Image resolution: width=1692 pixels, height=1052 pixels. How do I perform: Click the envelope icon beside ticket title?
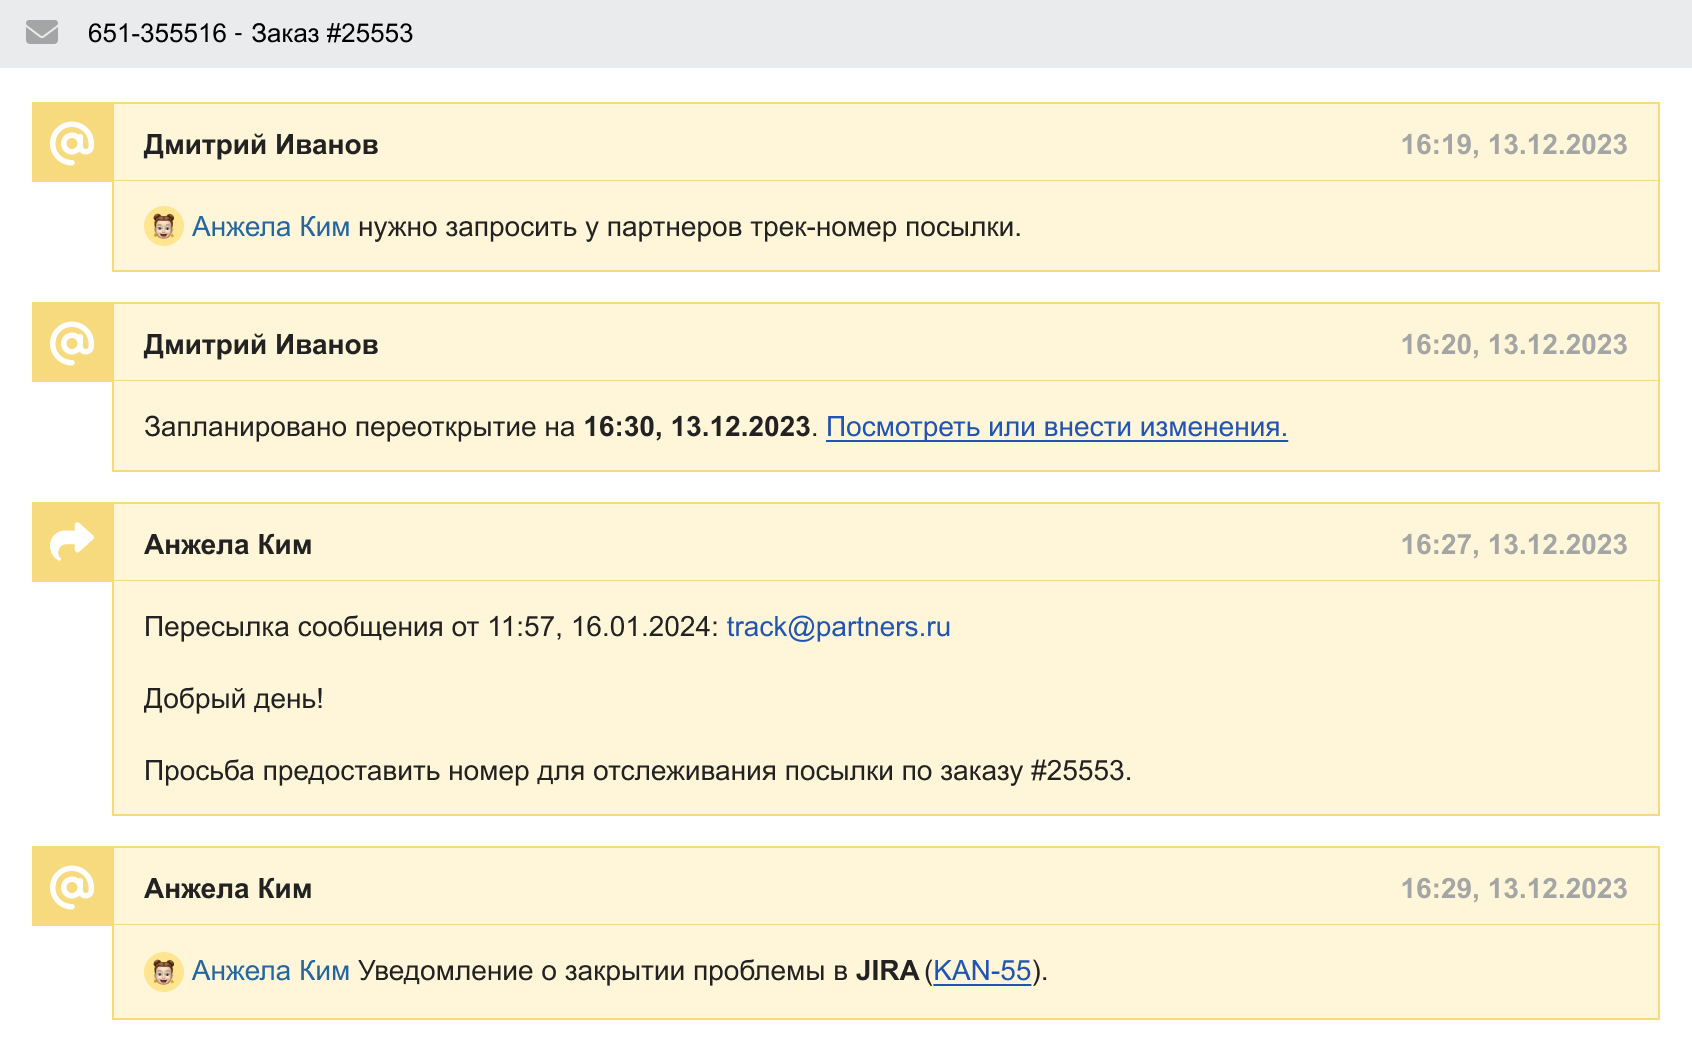click(42, 33)
